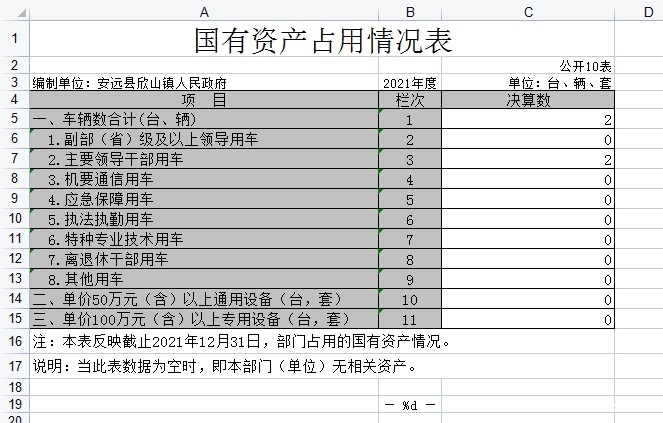Image resolution: width=663 pixels, height=423 pixels.
Task: Click the 决算数 value for 其他用车
Action: [x=528, y=279]
